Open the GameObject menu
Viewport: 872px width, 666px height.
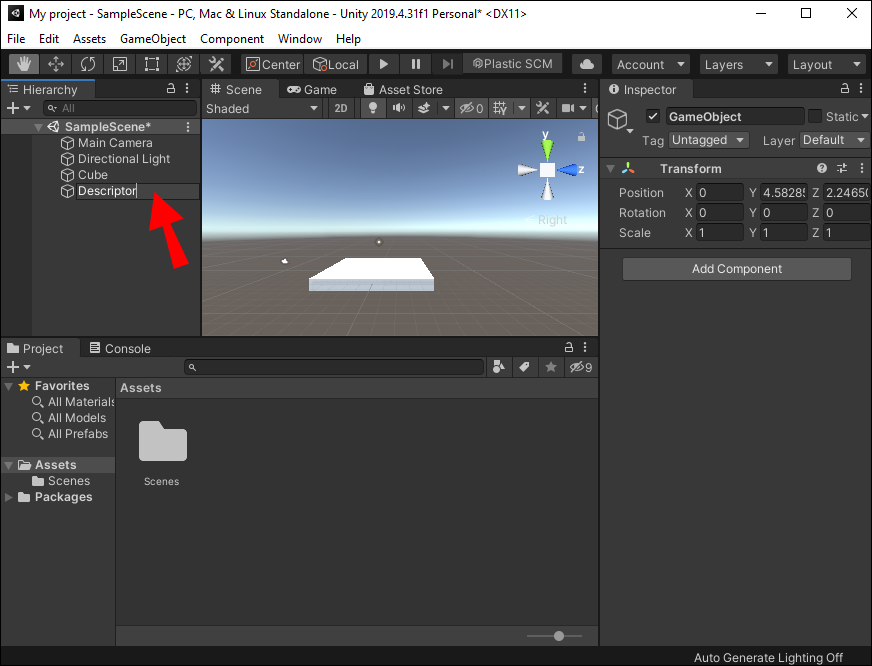[153, 39]
